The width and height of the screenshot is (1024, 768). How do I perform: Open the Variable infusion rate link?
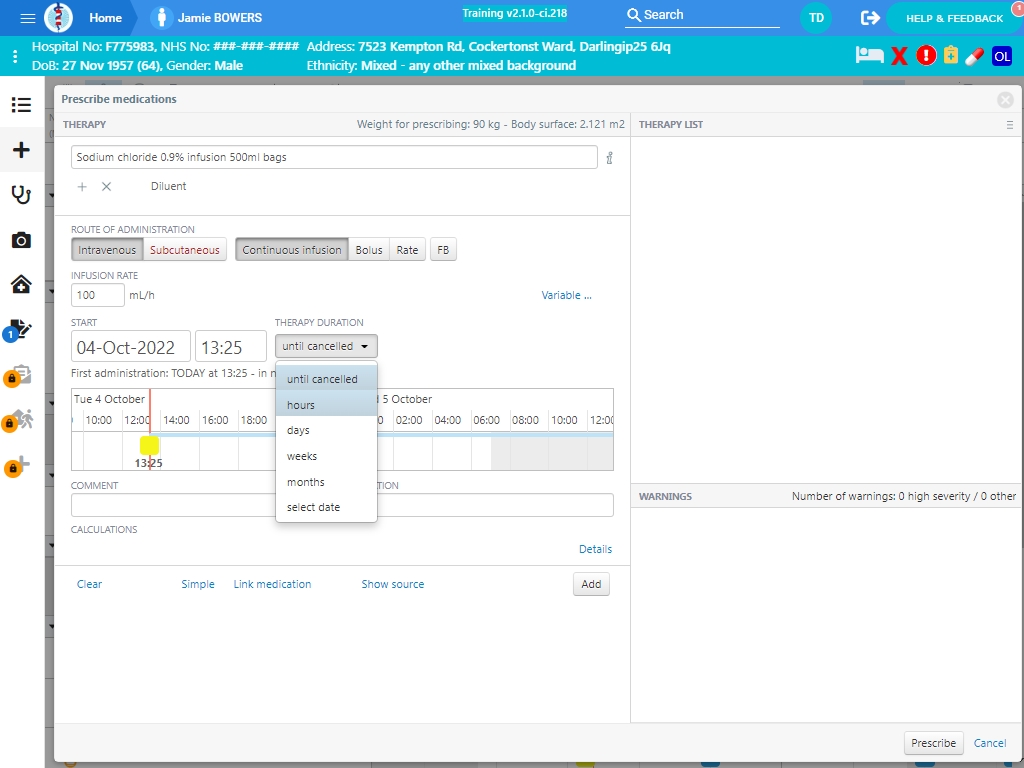tap(566, 295)
